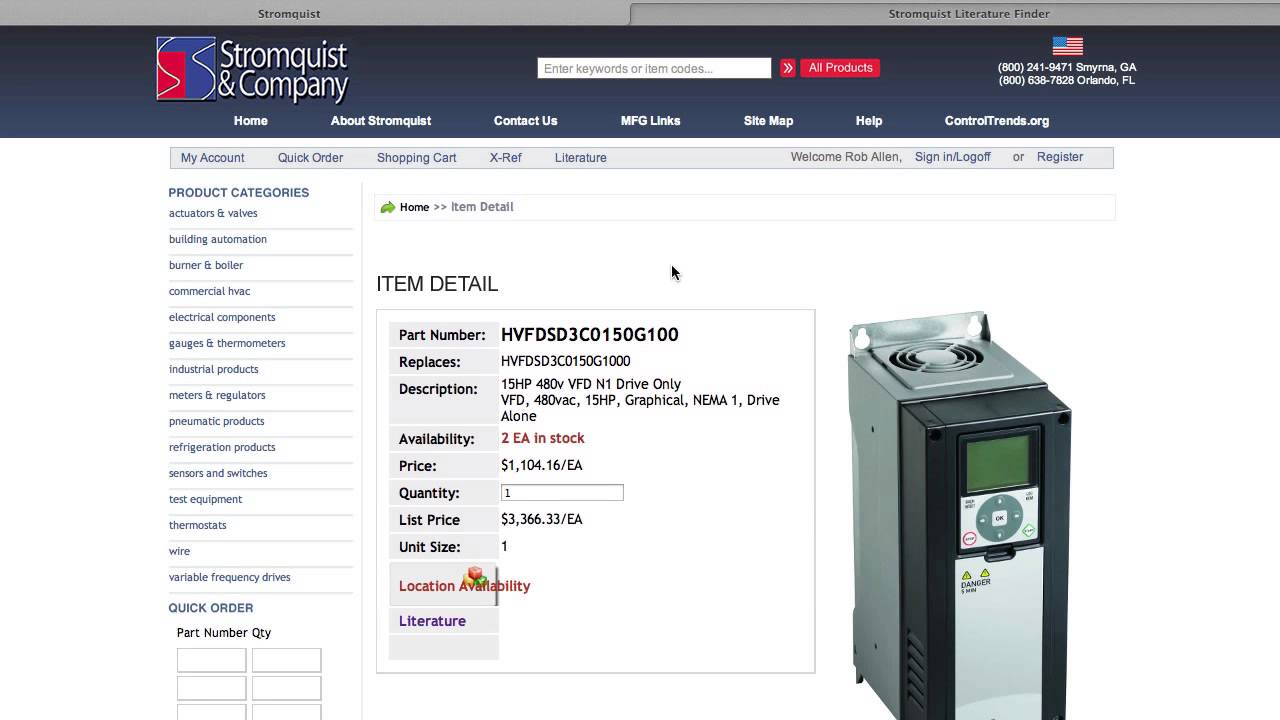Select sensors and switches category
The width and height of the screenshot is (1280, 720).
[218, 473]
